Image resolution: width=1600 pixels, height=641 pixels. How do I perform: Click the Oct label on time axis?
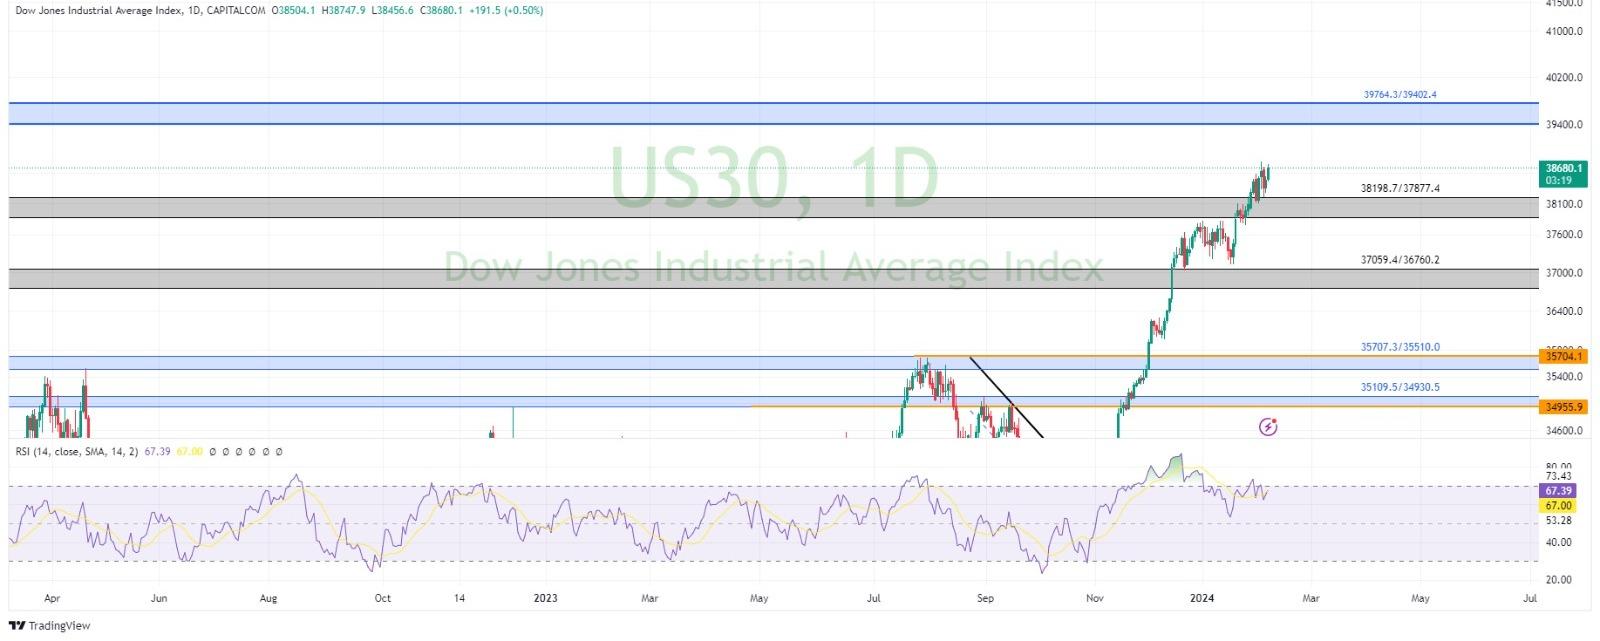382,599
